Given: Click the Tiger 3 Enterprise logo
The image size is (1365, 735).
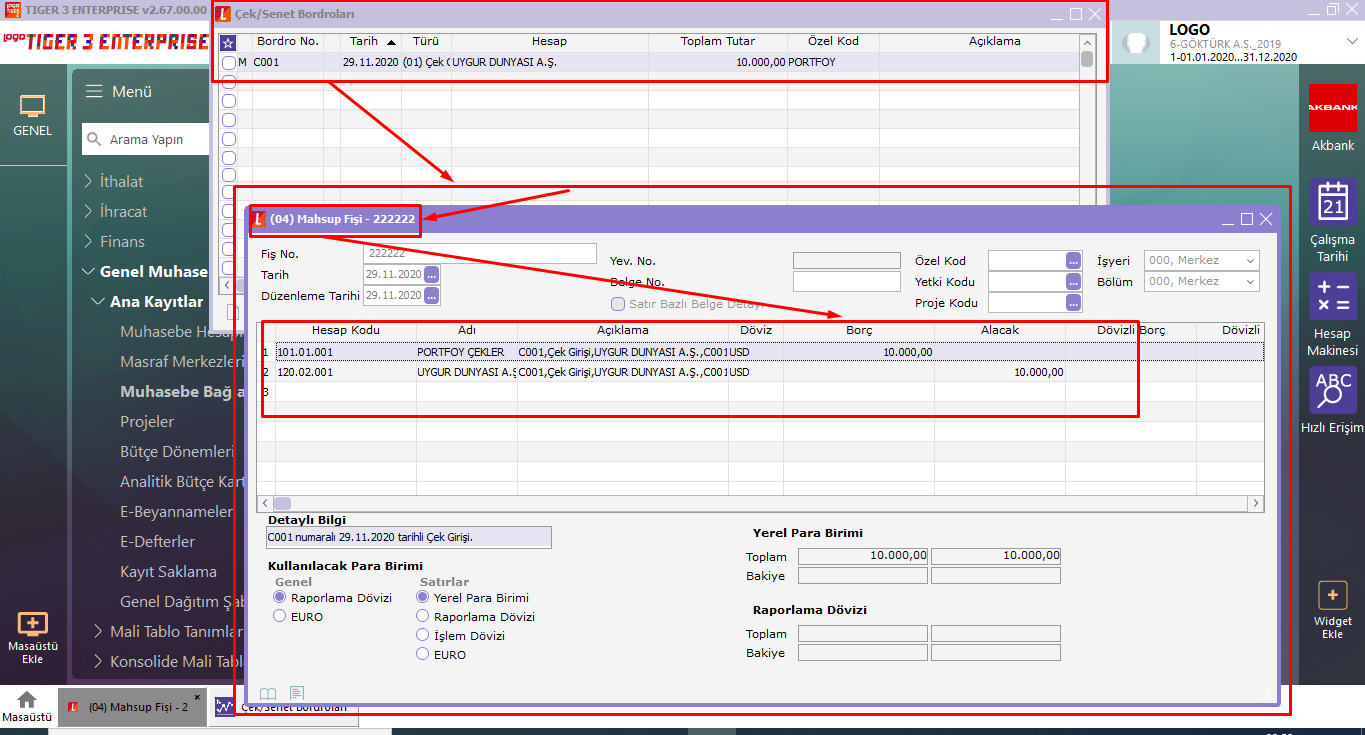Looking at the screenshot, I should (x=105, y=41).
